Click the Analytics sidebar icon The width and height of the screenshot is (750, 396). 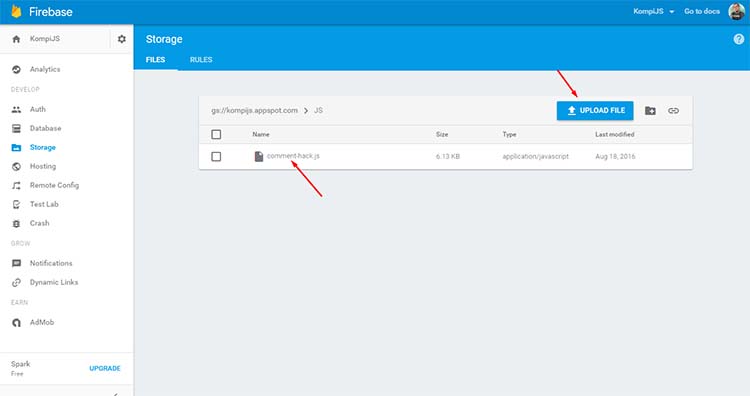16,69
